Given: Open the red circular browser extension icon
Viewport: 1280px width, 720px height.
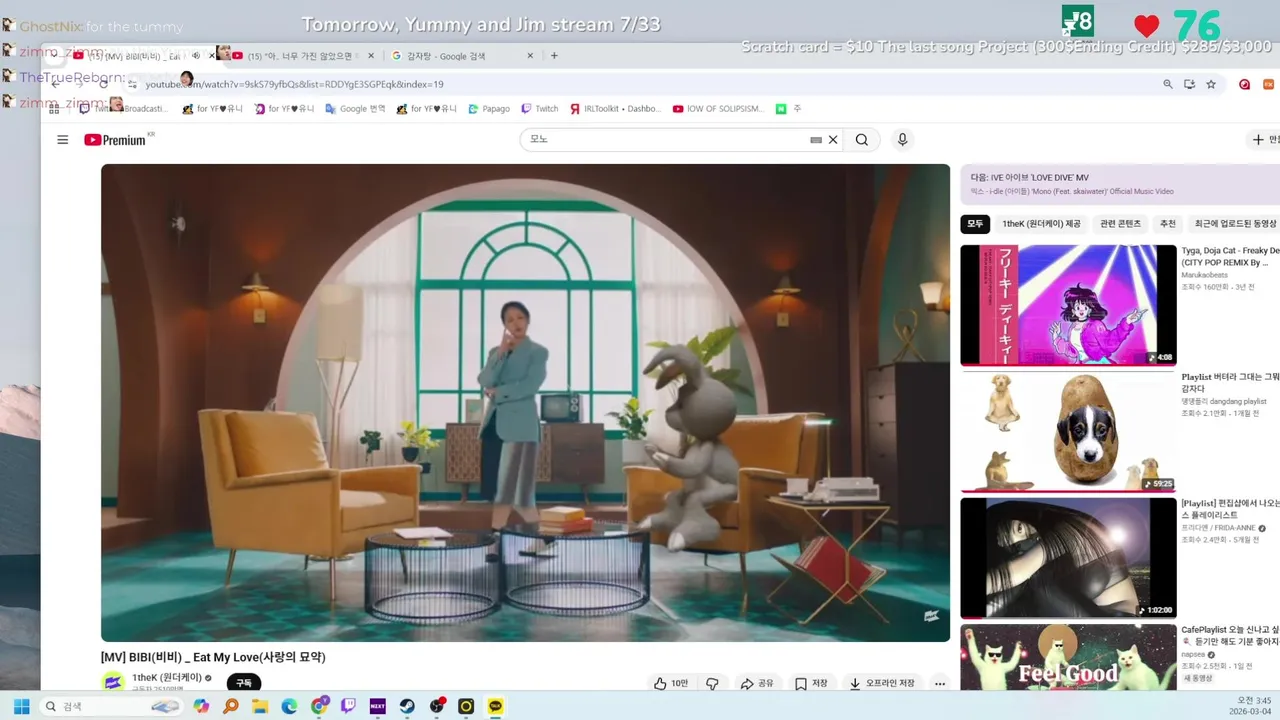Looking at the screenshot, I should (1244, 85).
